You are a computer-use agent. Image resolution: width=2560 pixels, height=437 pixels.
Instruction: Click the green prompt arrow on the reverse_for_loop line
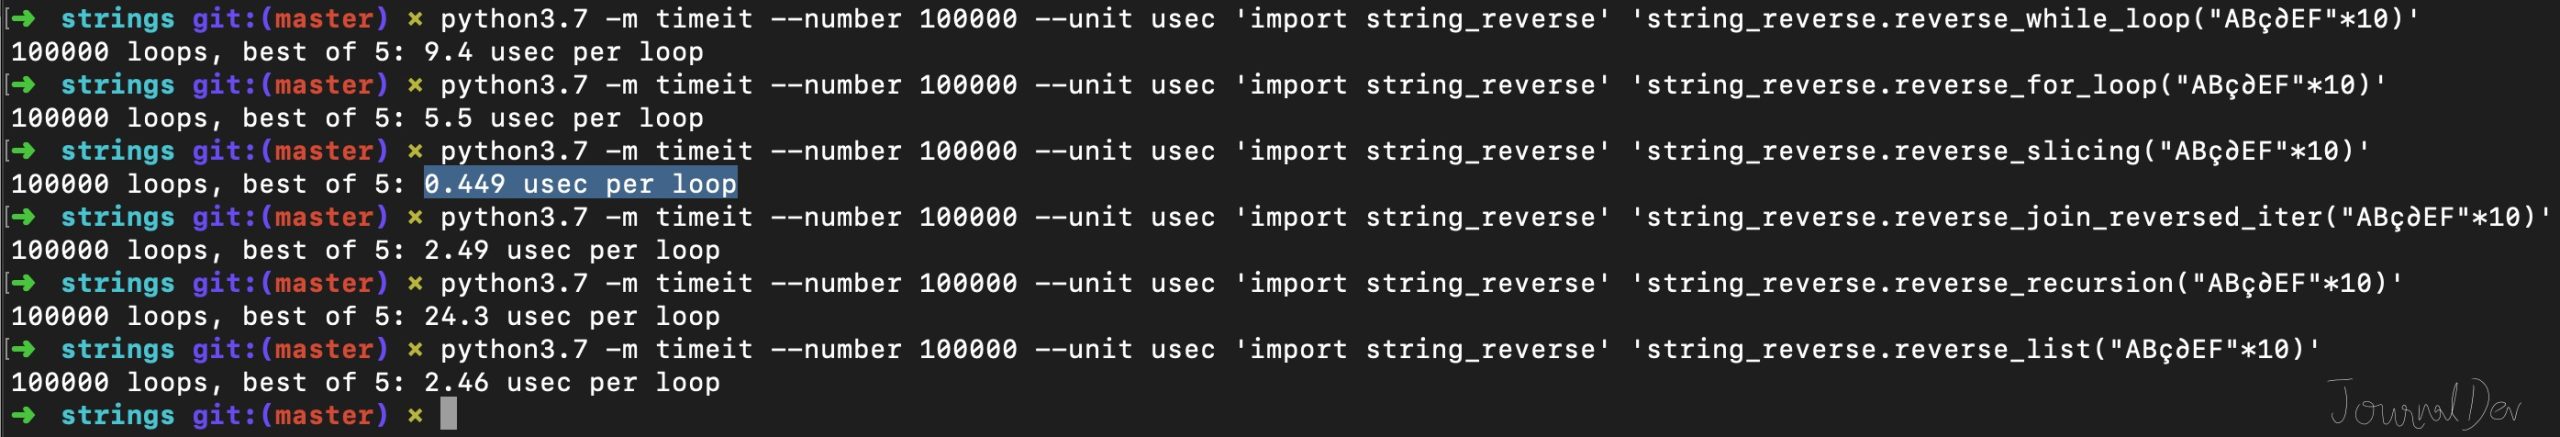click(x=24, y=85)
